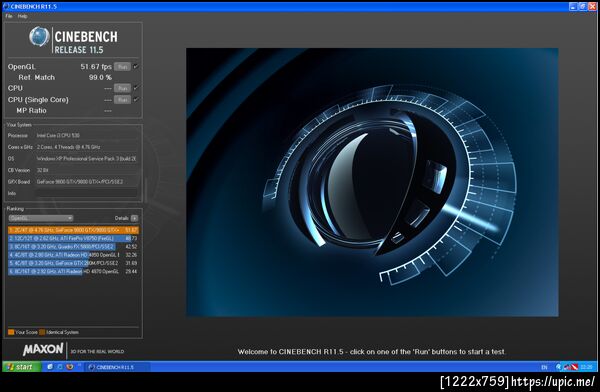Screen dimensions: 600x392
Task: Click the Cores x GHz value text
Action: [x=68, y=147]
